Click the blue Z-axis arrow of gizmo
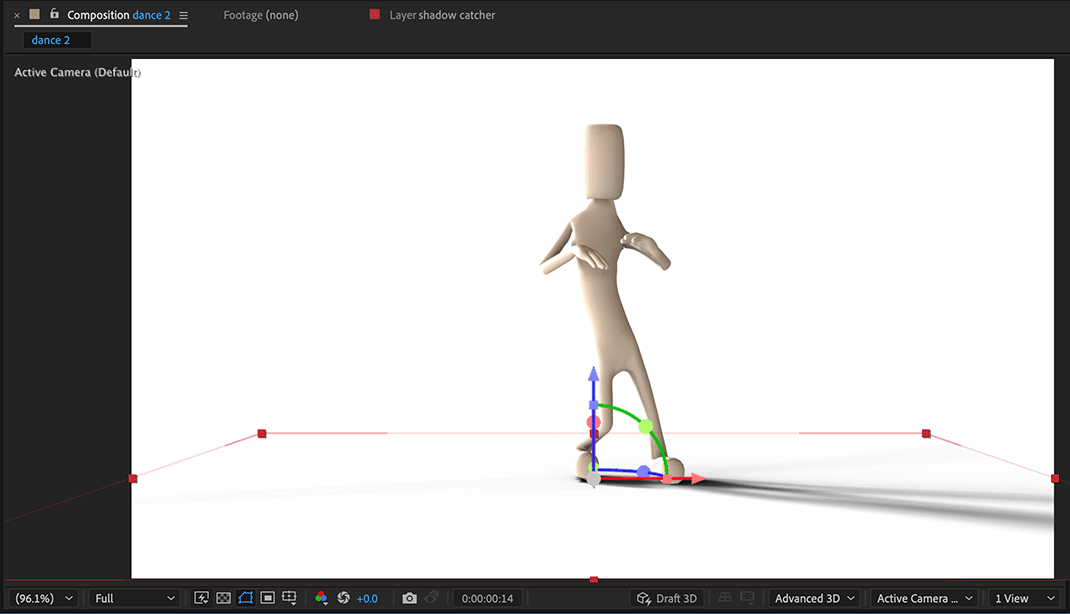This screenshot has width=1070, height=614. coord(594,375)
